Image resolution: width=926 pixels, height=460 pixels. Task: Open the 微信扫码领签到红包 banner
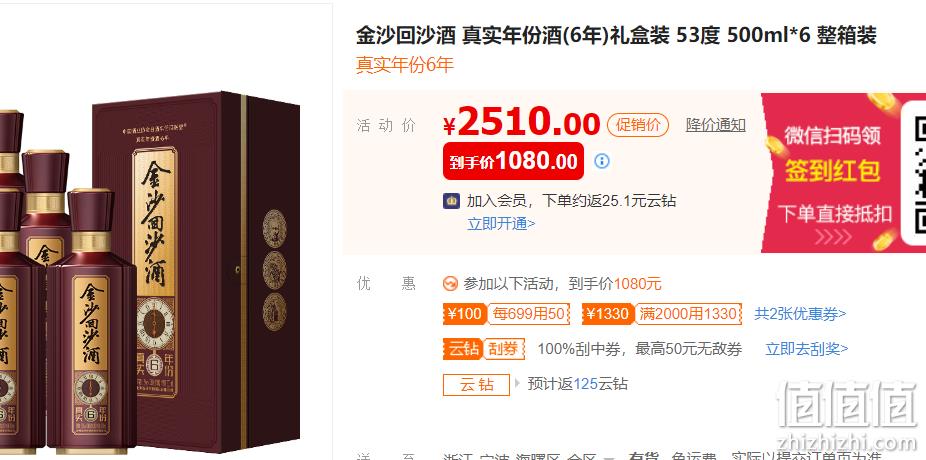tap(843, 173)
